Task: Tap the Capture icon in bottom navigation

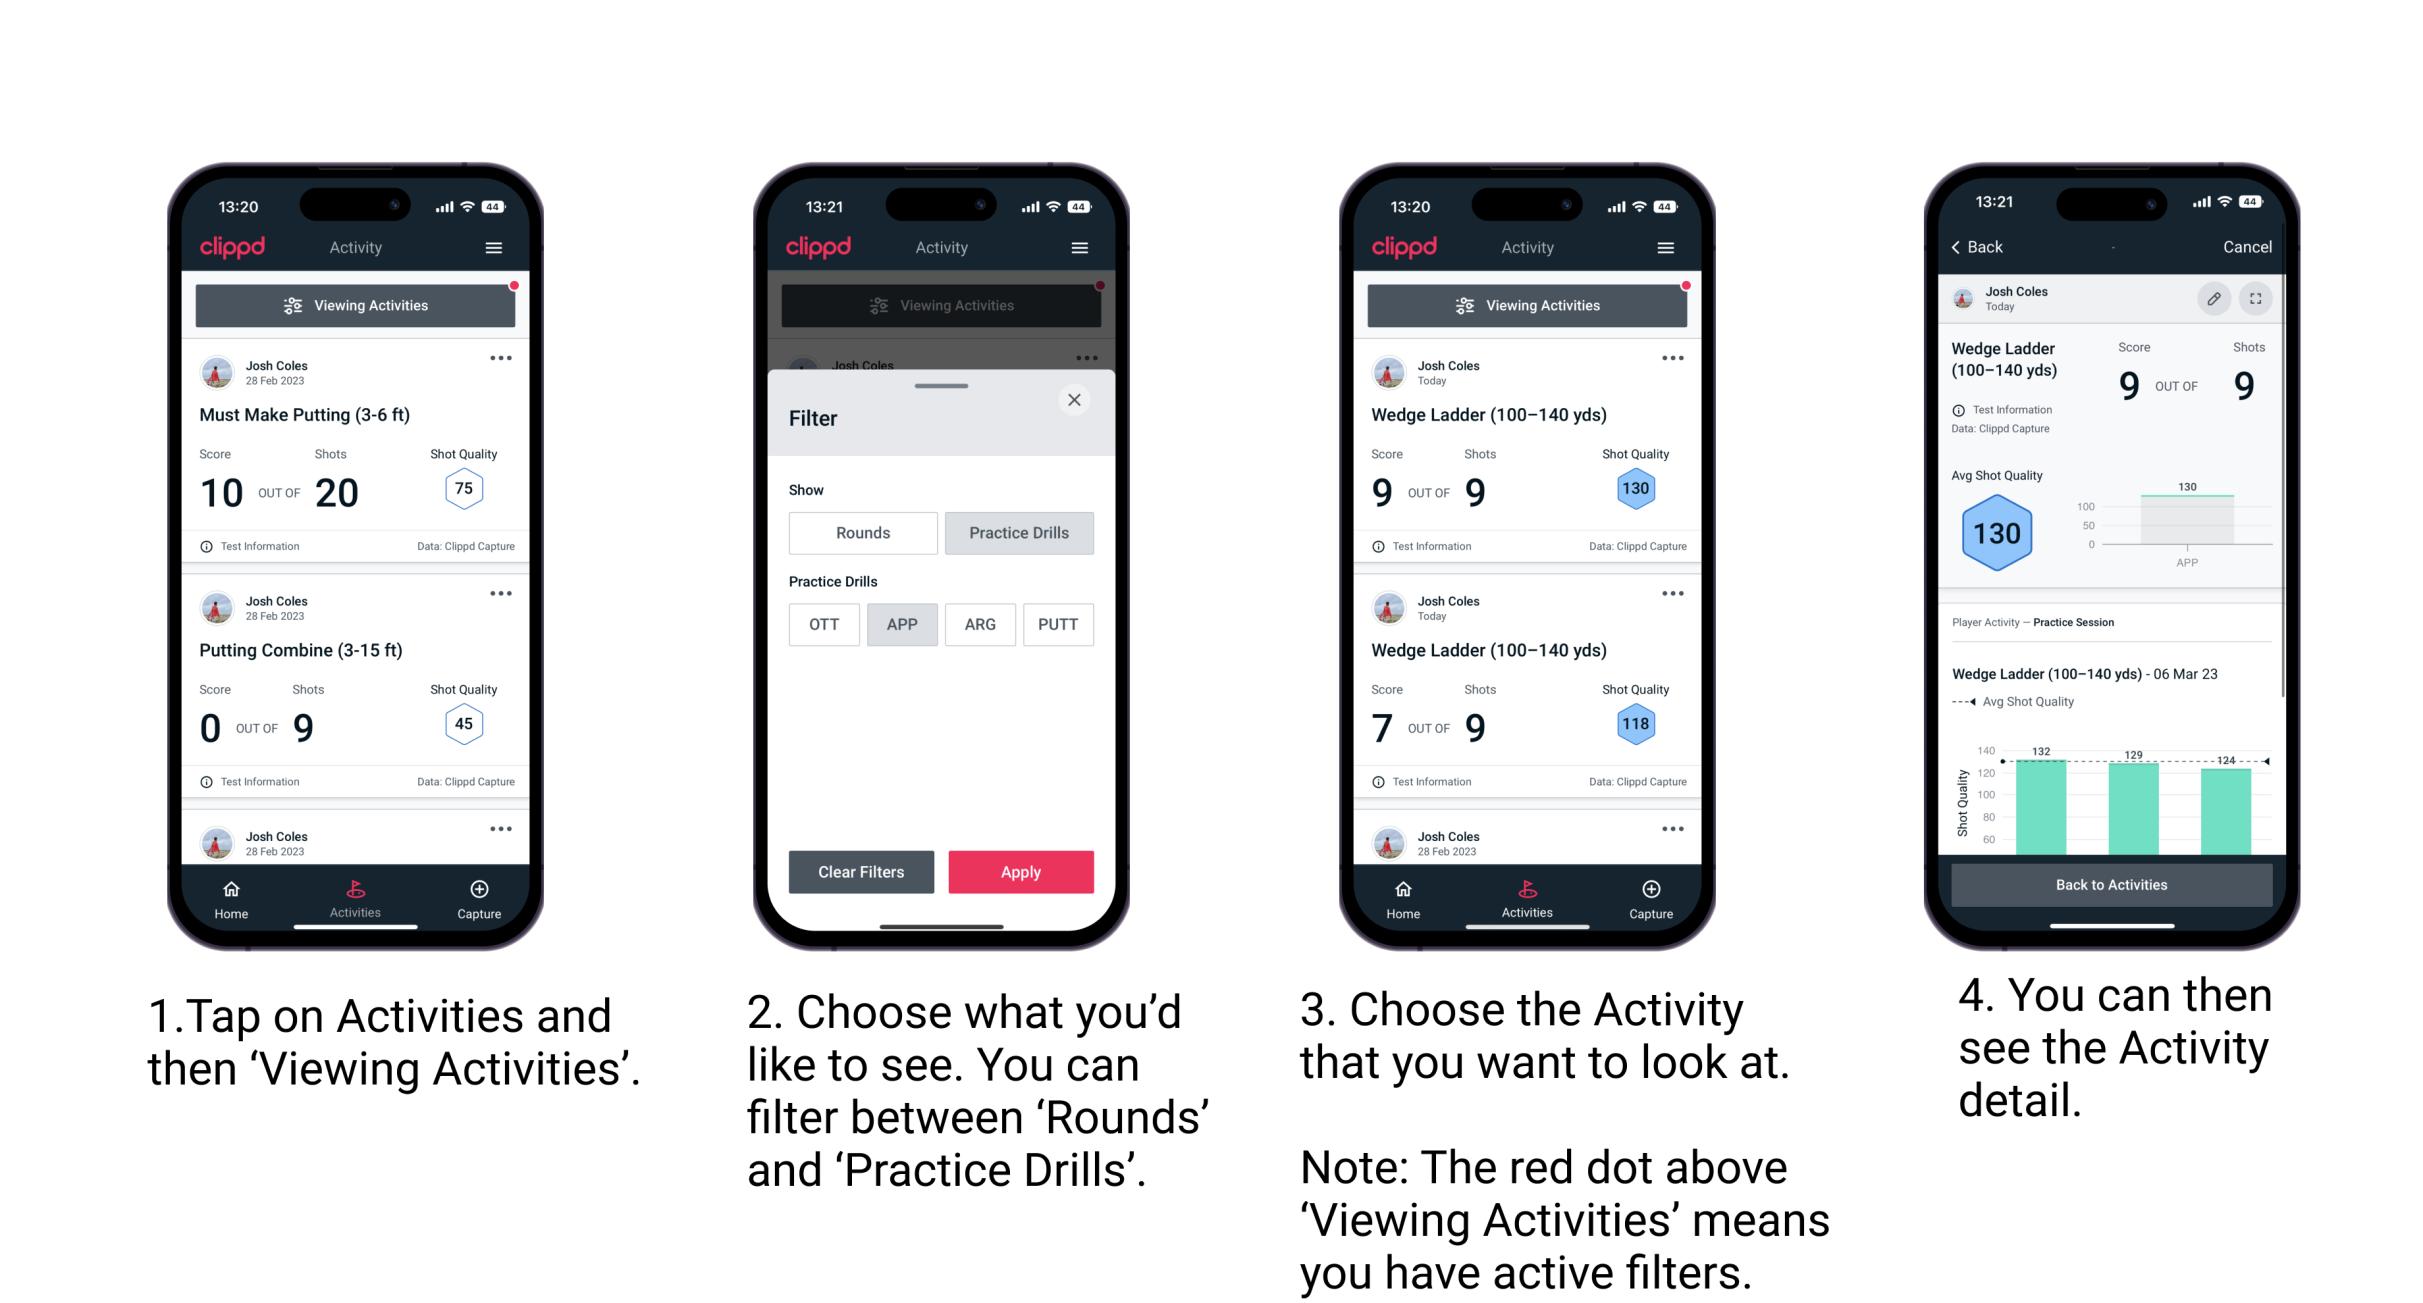Action: (478, 892)
